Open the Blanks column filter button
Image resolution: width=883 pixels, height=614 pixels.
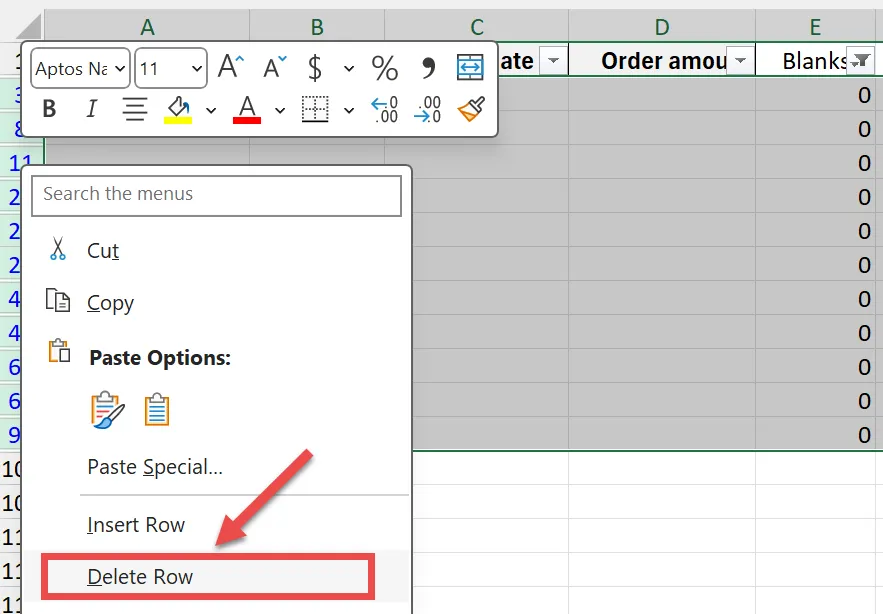pyautogui.click(x=860, y=61)
